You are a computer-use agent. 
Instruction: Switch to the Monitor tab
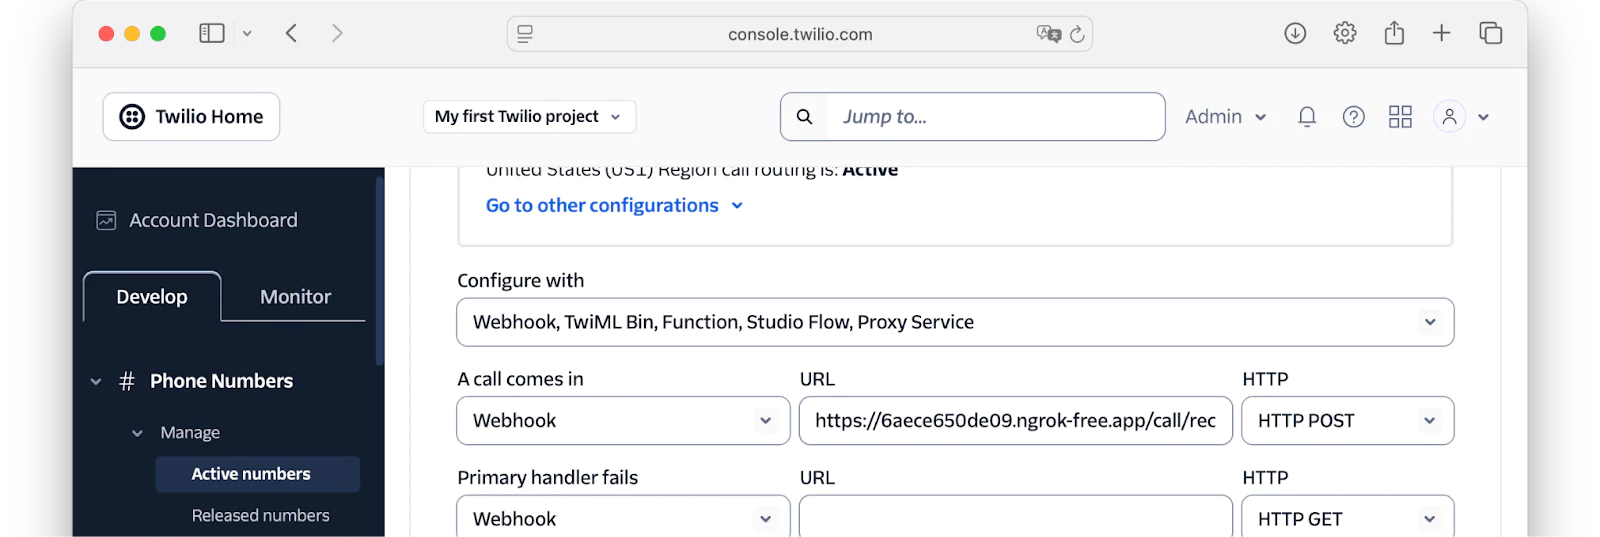coord(295,297)
